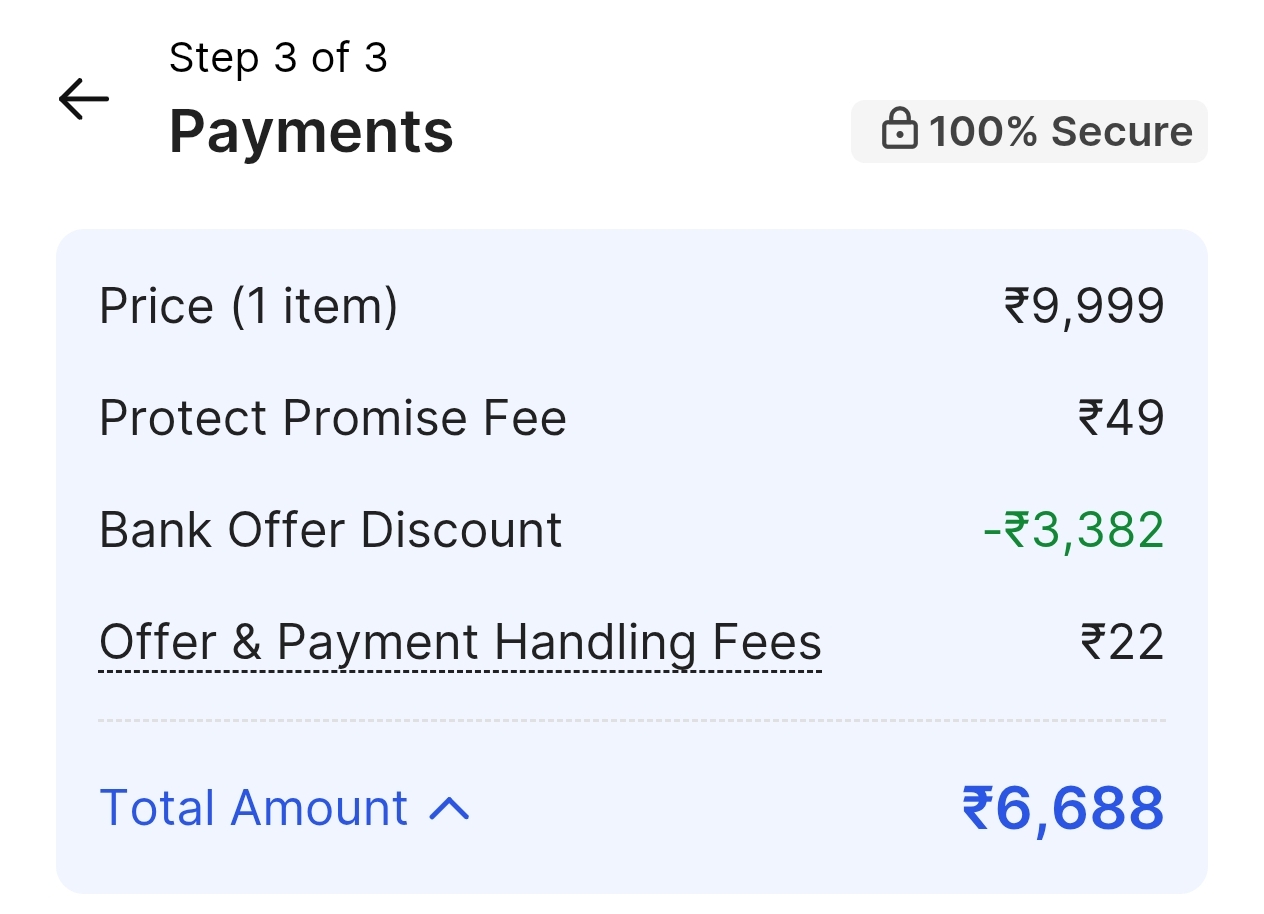Click the word Secure in the badge

point(1122,132)
